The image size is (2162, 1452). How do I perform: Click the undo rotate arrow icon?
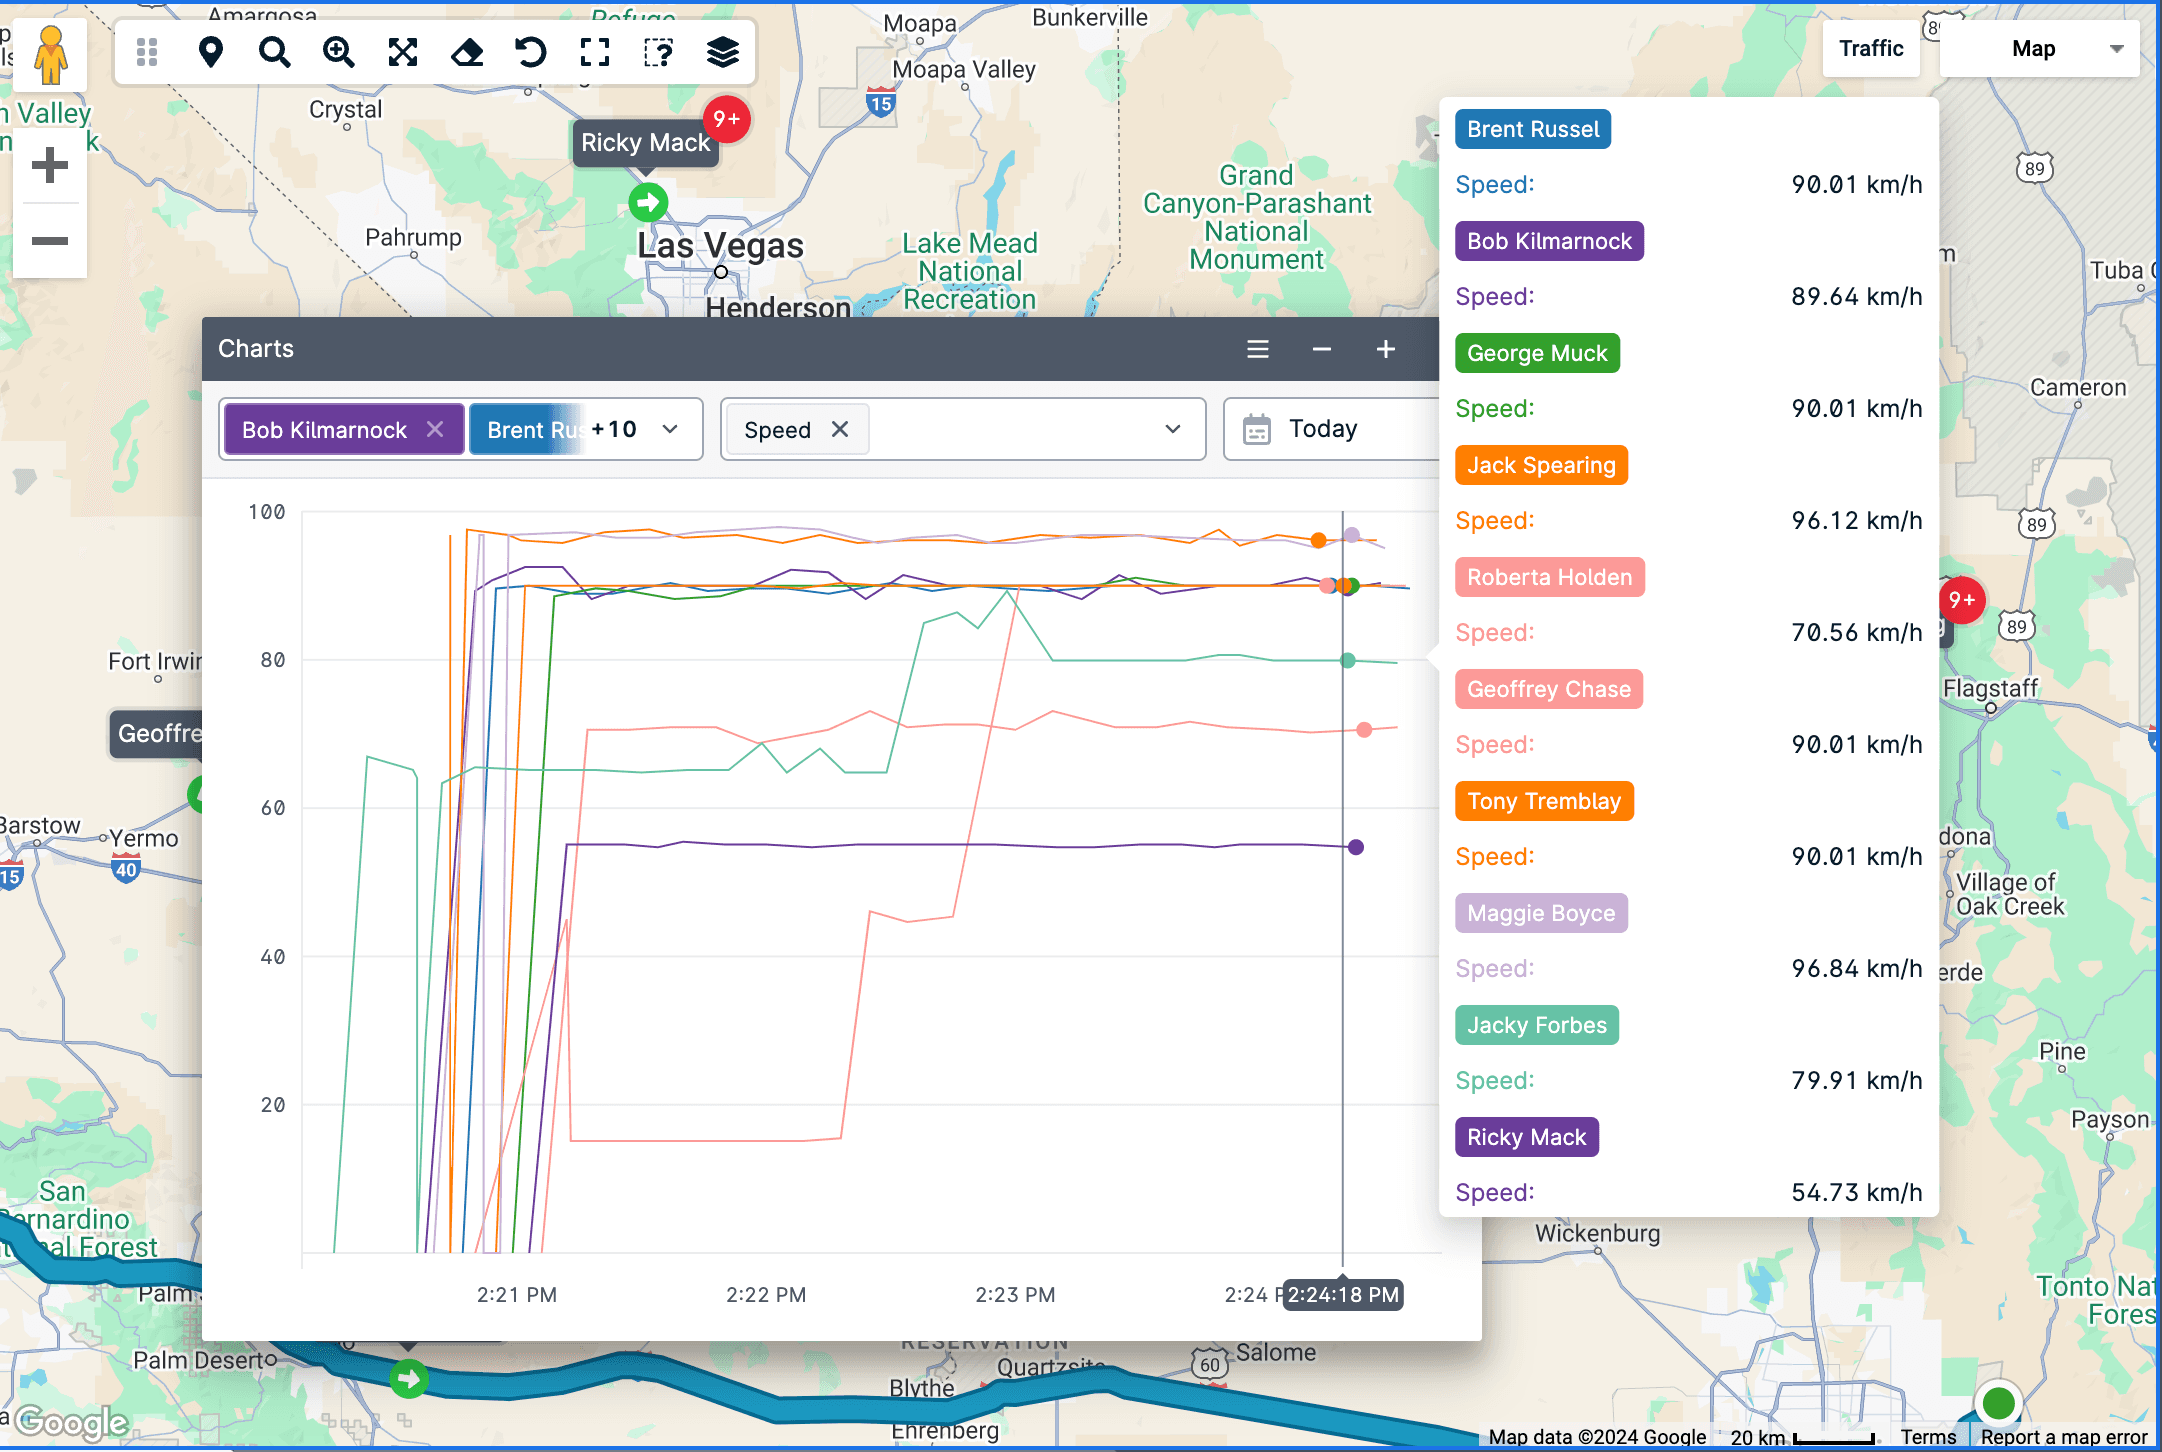click(x=531, y=52)
